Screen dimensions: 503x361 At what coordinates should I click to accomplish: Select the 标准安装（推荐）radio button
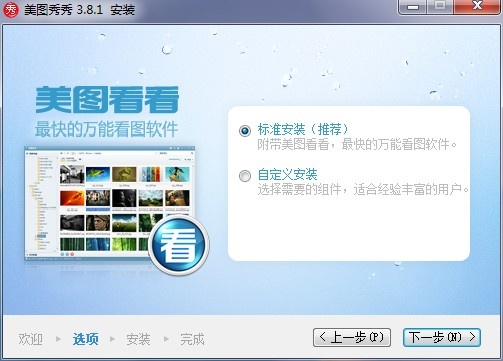tap(245, 130)
